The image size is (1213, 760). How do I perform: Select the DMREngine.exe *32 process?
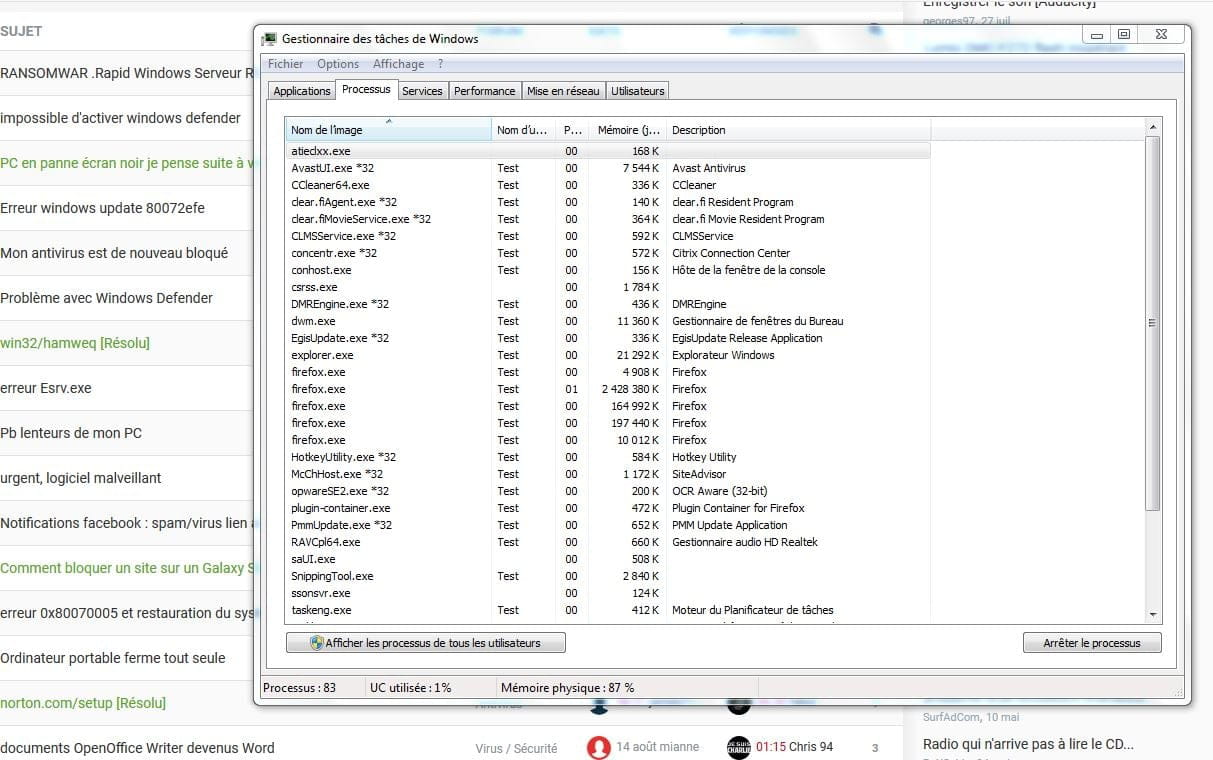pos(607,304)
